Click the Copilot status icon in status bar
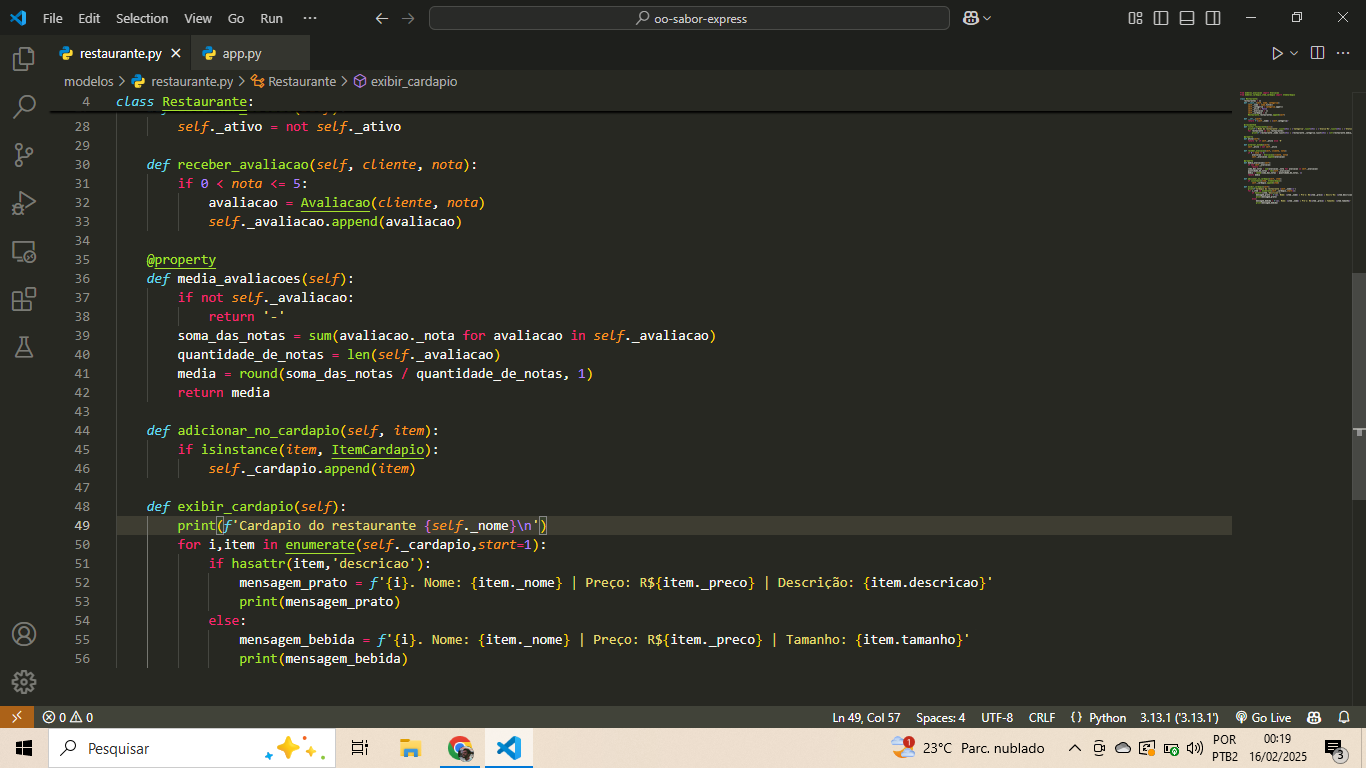 pyautogui.click(x=1315, y=717)
